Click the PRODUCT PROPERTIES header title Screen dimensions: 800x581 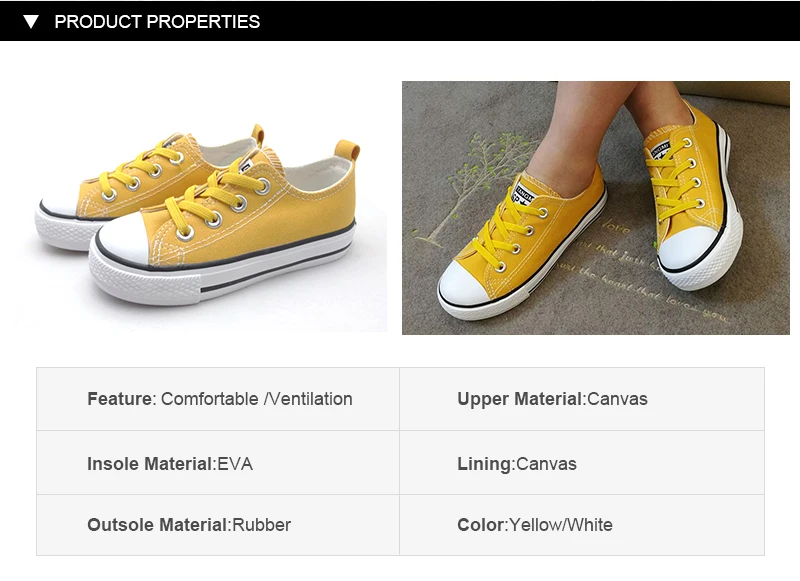point(157,22)
